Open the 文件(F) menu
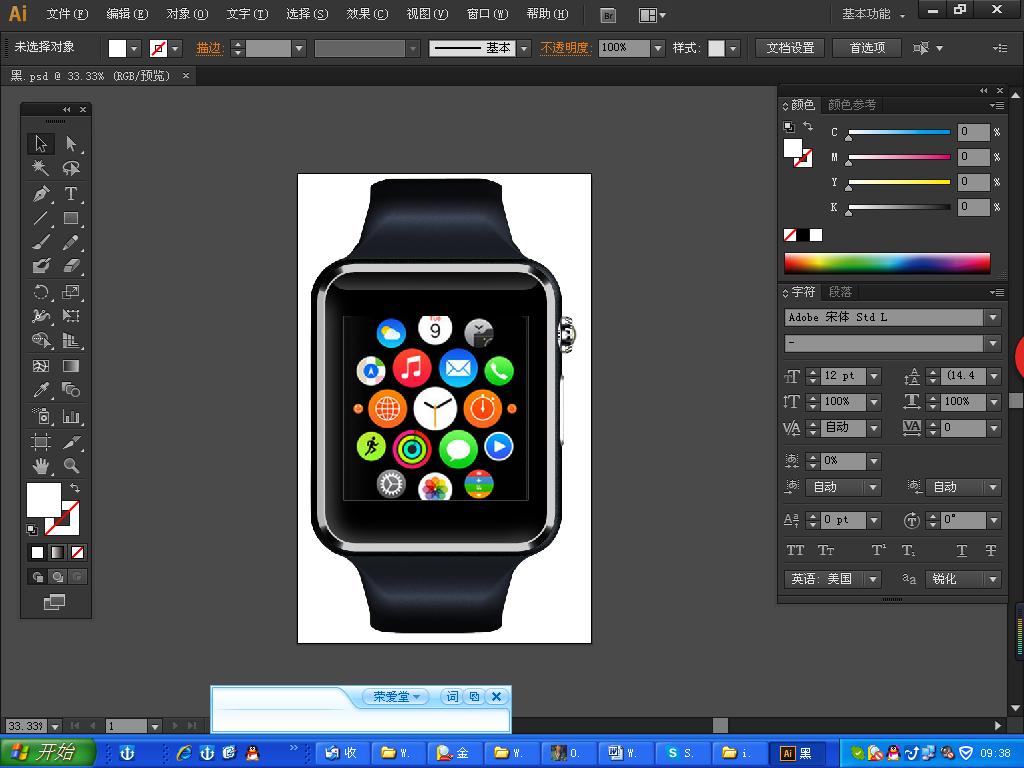Image resolution: width=1024 pixels, height=768 pixels. (x=67, y=14)
